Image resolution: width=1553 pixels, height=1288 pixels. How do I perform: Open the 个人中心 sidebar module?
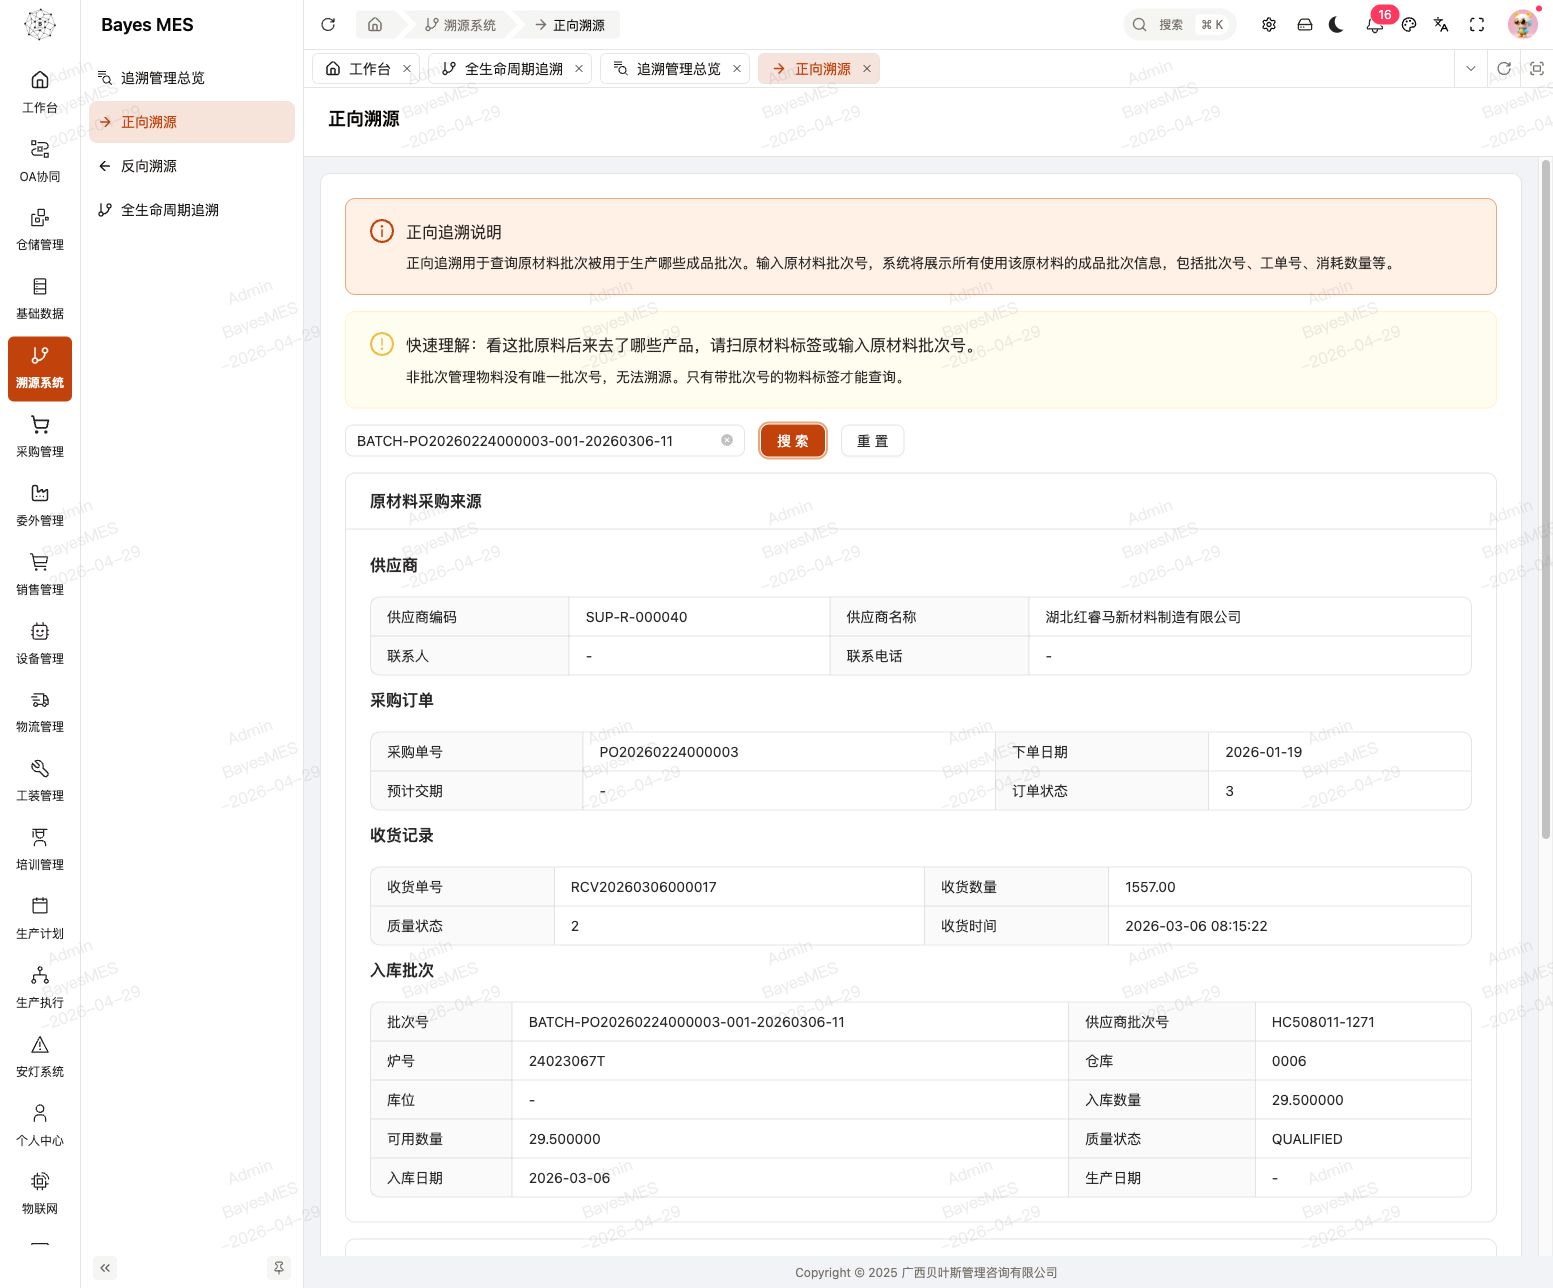click(40, 1126)
